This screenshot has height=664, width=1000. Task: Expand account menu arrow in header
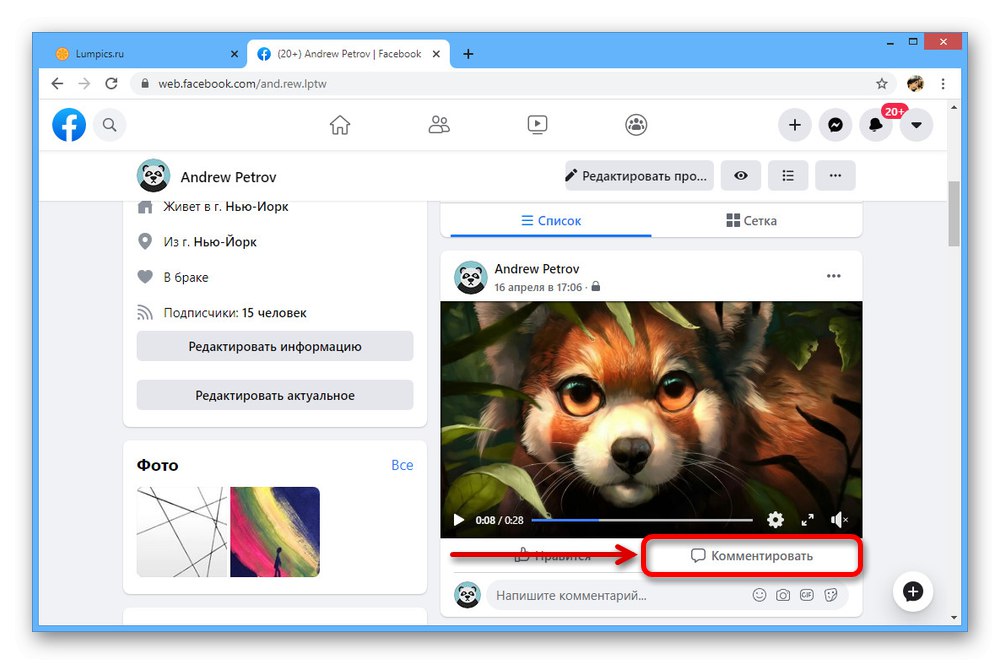click(916, 125)
